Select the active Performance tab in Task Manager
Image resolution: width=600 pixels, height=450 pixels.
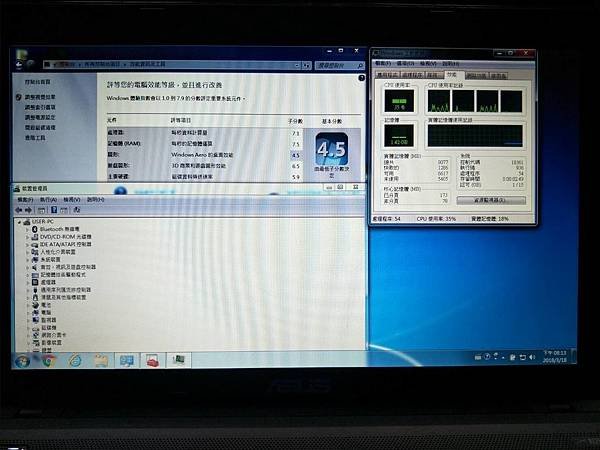[x=453, y=74]
